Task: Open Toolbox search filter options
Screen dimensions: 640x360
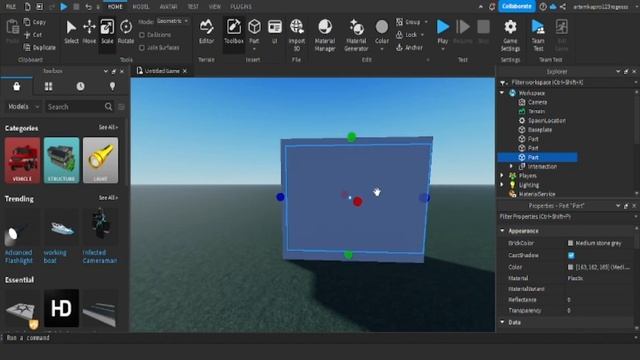Action: pyautogui.click(x=121, y=107)
